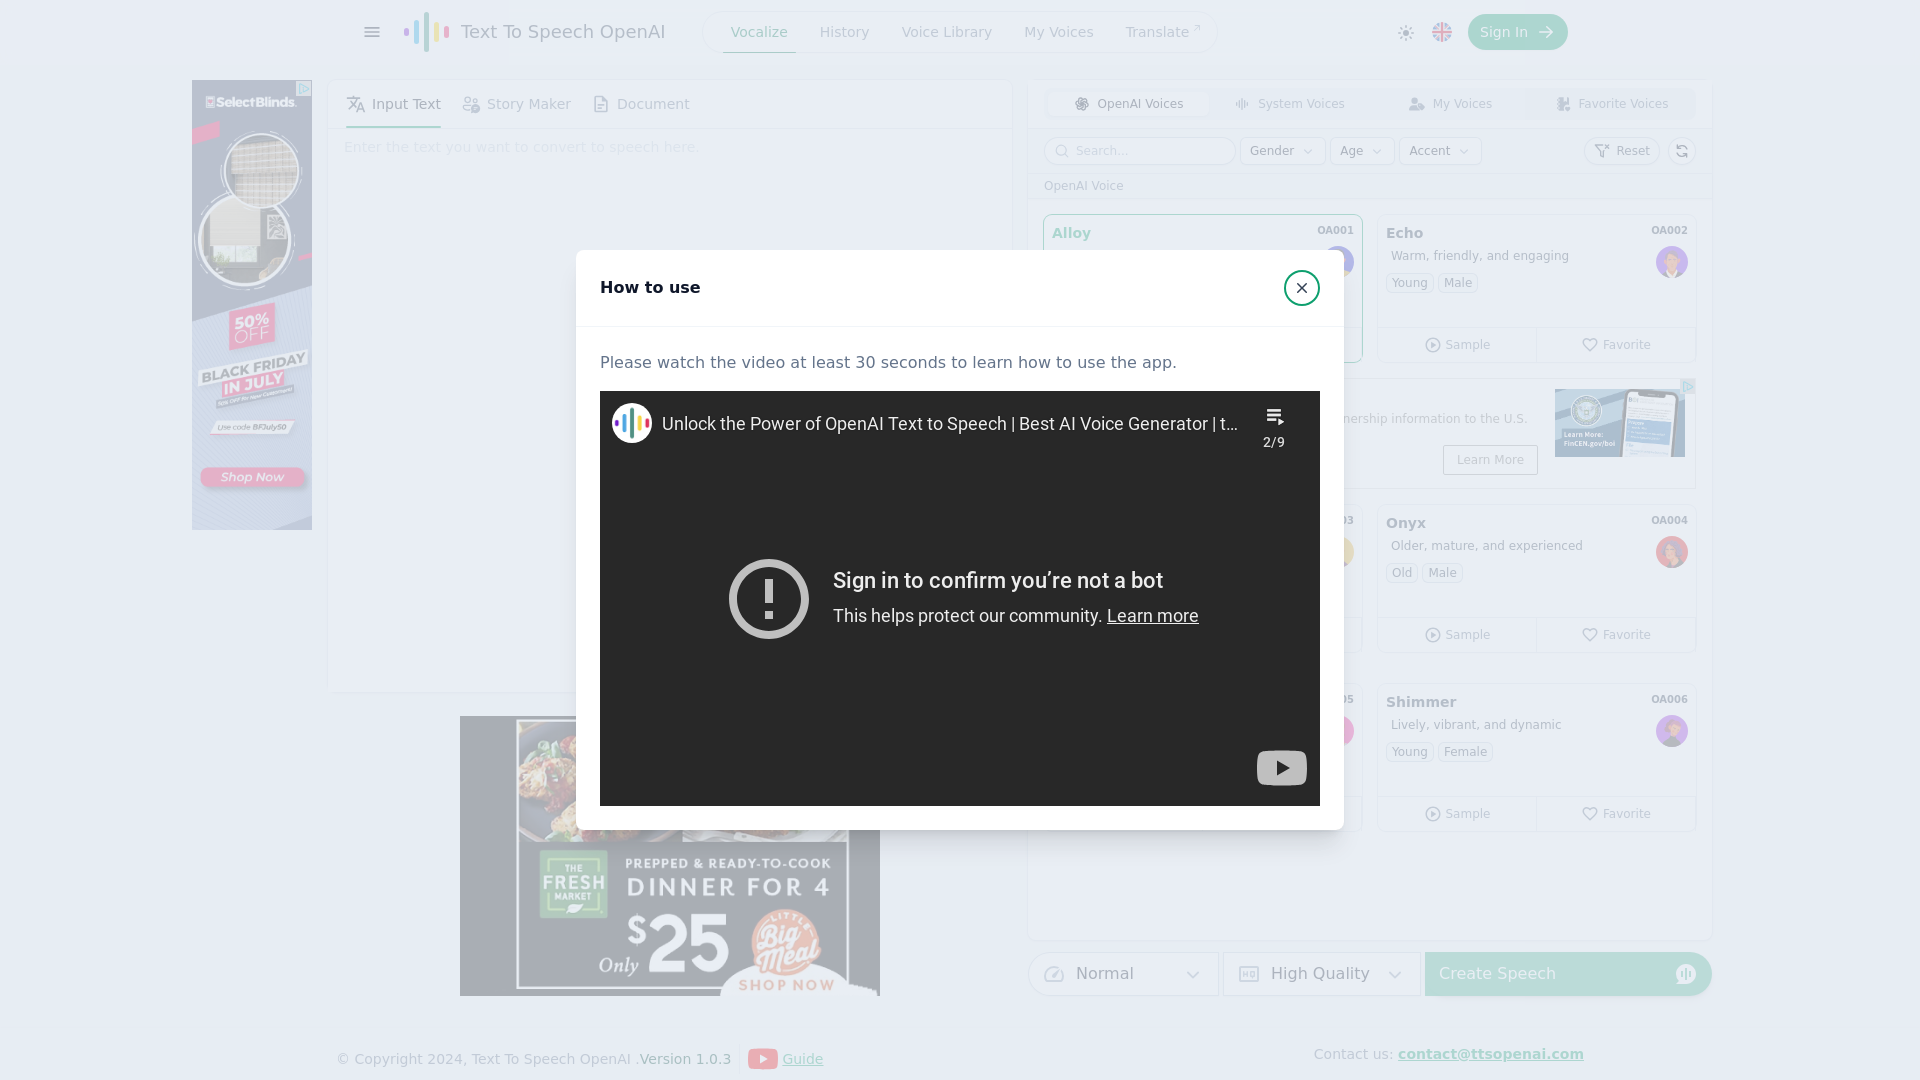1920x1080 pixels.
Task: Open the video title link
Action: tap(950, 424)
